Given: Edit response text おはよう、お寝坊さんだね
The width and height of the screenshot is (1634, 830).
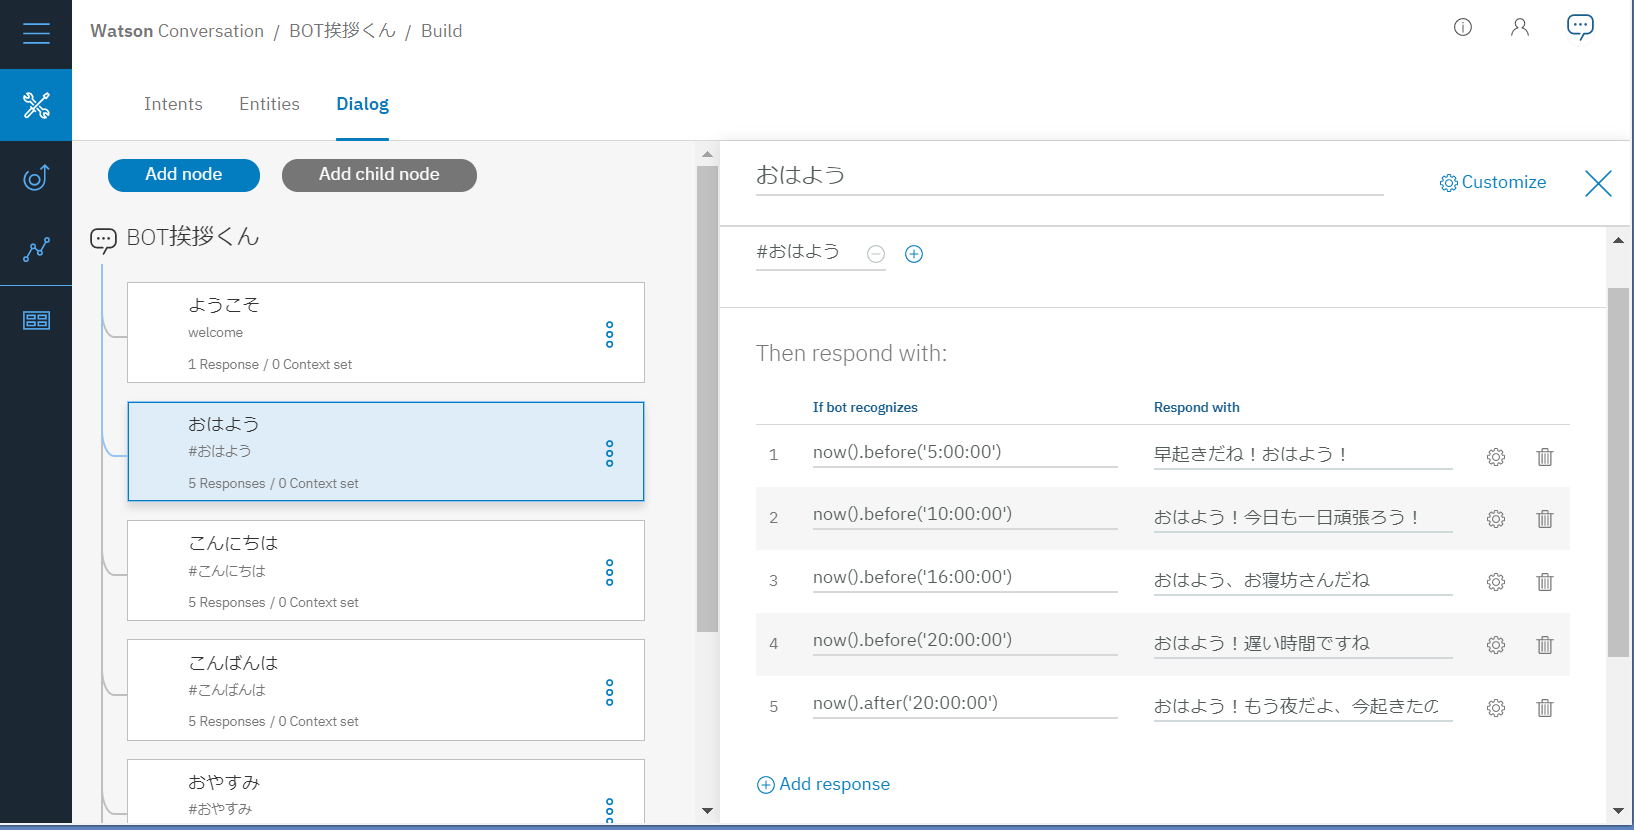Looking at the screenshot, I should [1303, 581].
